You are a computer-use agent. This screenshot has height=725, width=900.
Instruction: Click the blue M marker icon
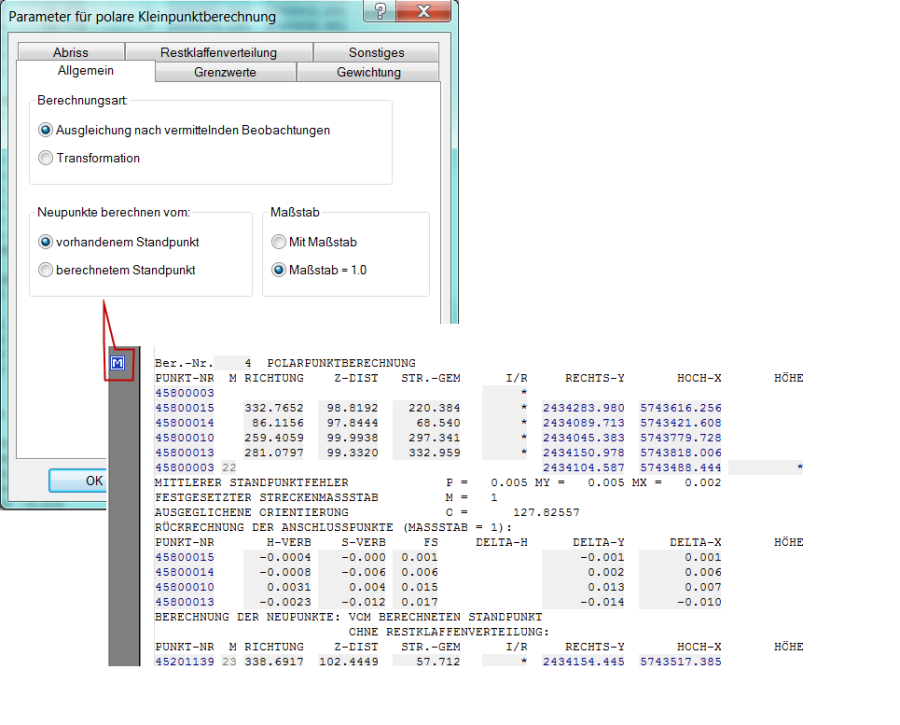coord(117,363)
